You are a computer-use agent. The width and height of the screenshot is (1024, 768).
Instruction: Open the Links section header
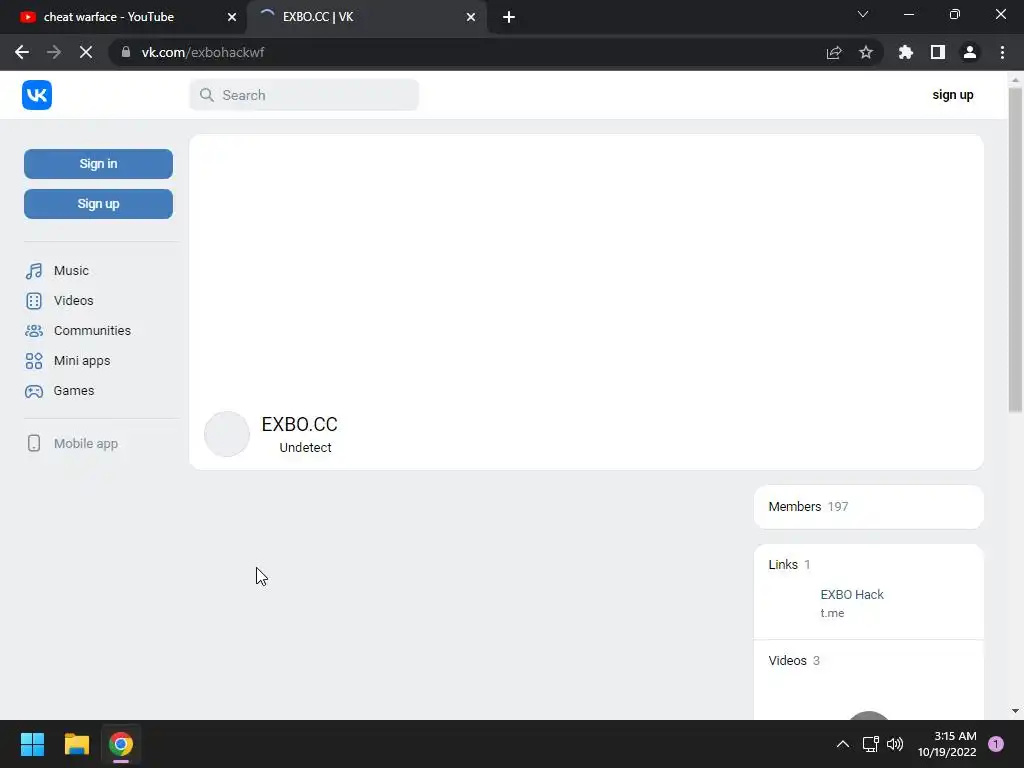click(790, 564)
